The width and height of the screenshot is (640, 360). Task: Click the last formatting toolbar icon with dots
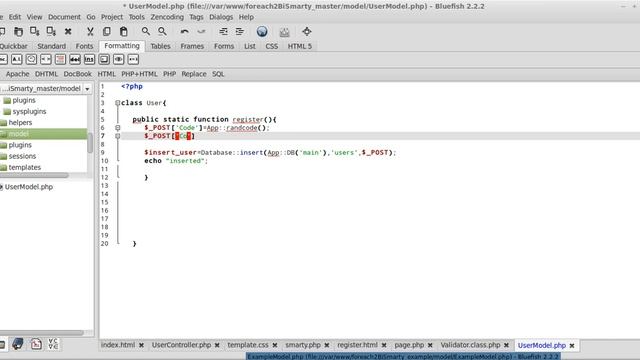(x=133, y=60)
